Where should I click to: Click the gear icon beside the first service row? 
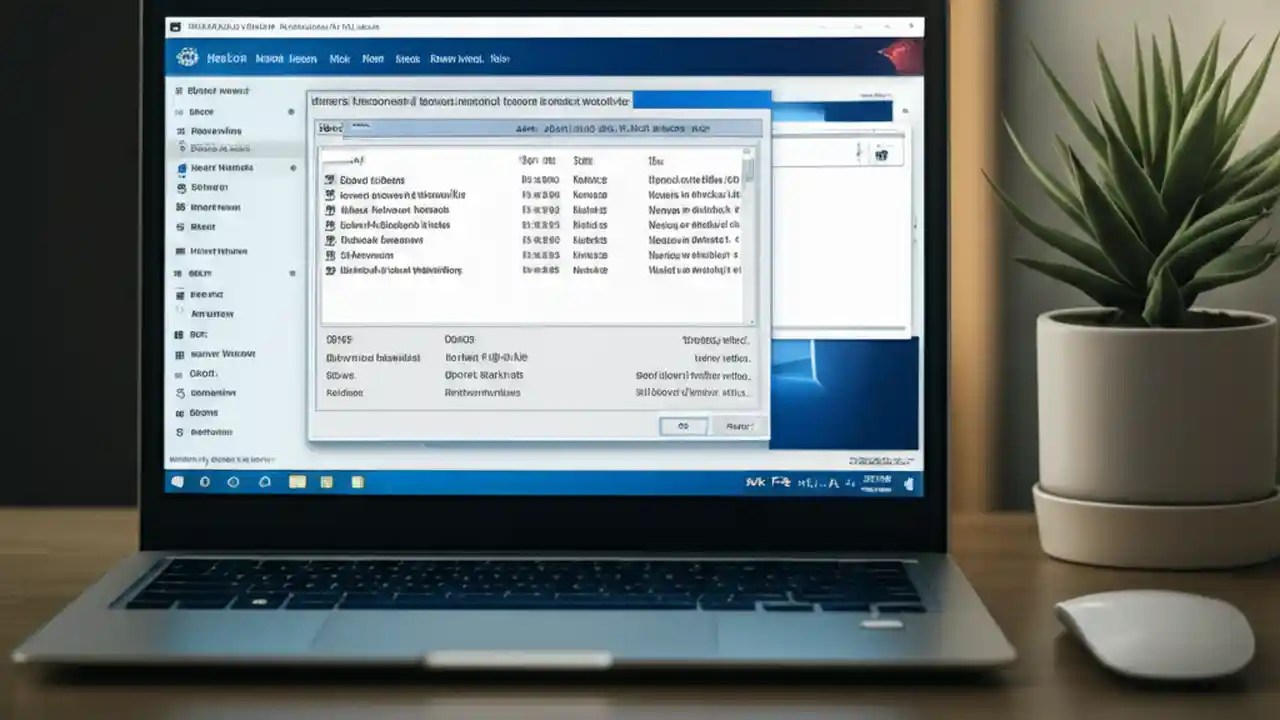330,180
